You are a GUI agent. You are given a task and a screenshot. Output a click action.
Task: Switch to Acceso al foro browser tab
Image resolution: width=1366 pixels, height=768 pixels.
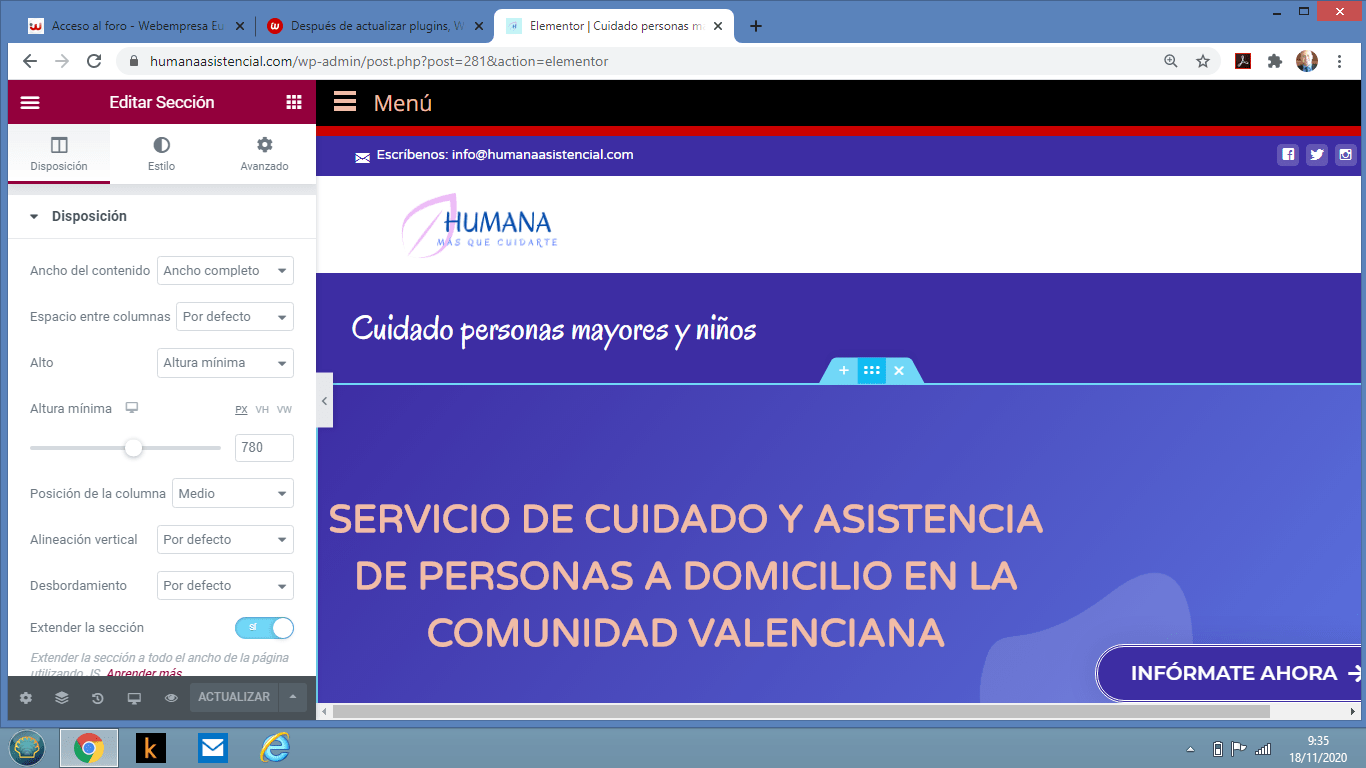(134, 27)
